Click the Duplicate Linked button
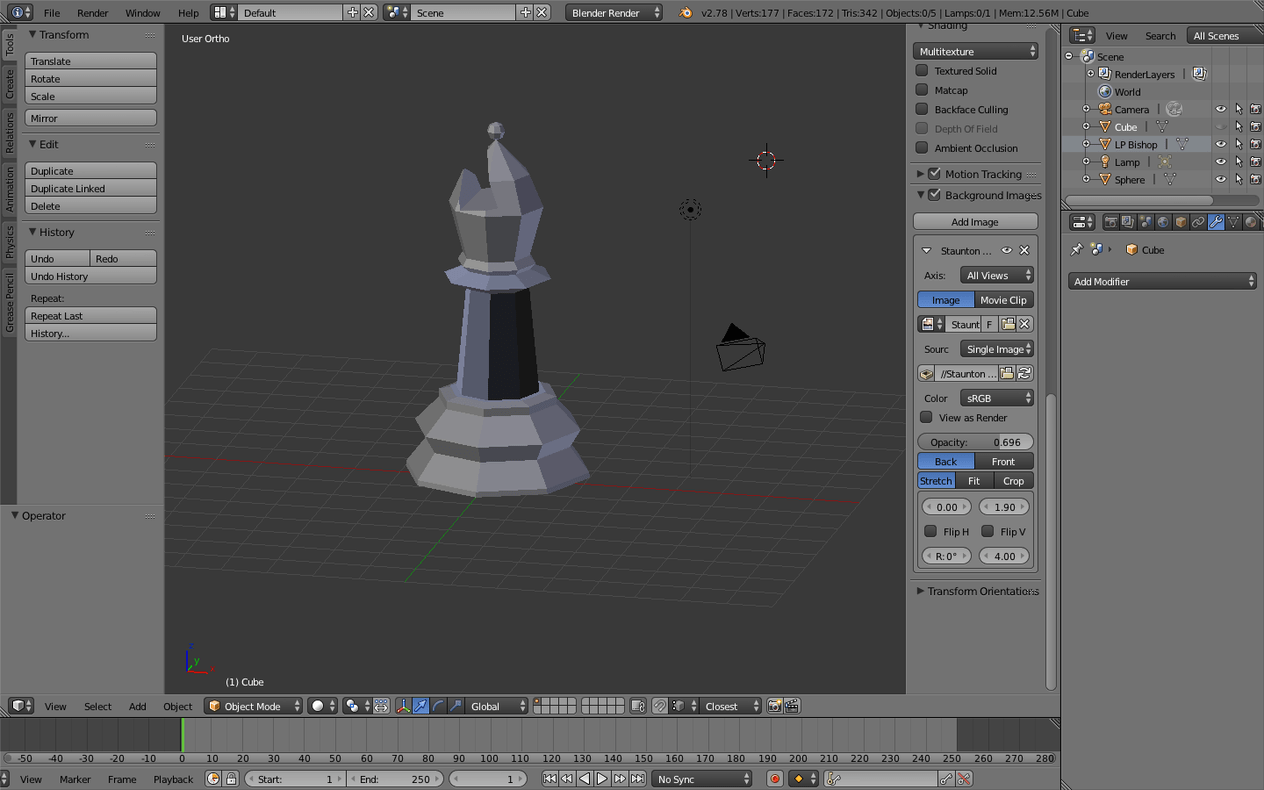Viewport: 1264px width, 790px height. 90,188
